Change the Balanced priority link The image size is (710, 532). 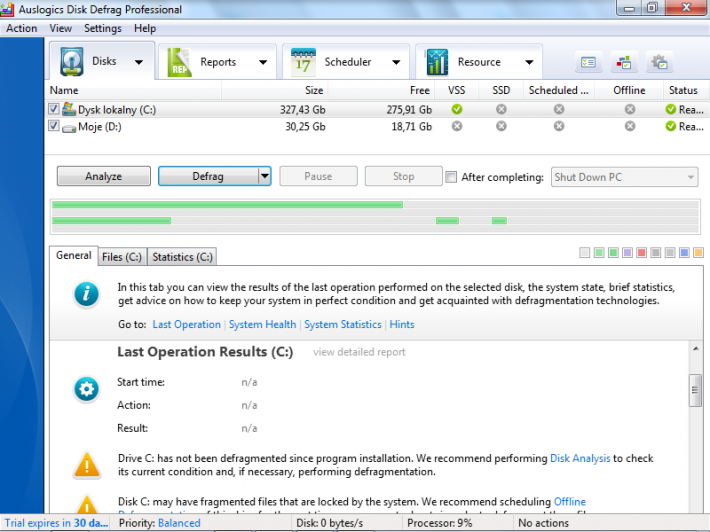click(x=179, y=523)
